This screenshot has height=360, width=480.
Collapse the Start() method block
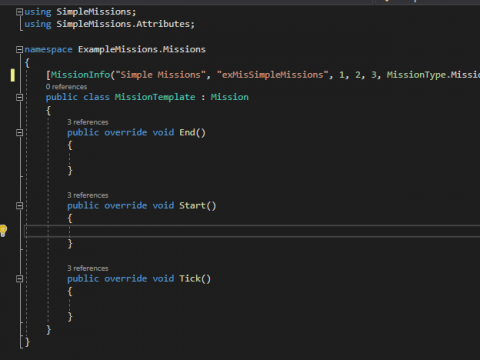19,206
